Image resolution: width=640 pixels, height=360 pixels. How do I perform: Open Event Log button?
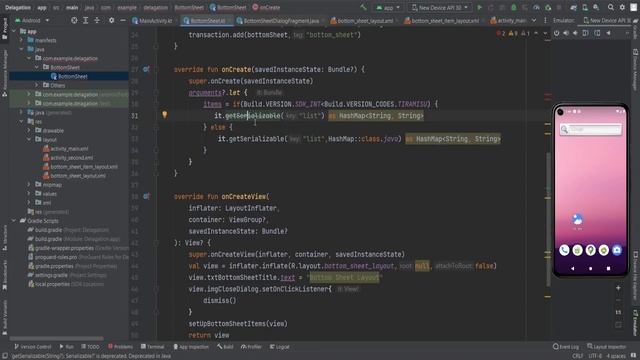566,347
